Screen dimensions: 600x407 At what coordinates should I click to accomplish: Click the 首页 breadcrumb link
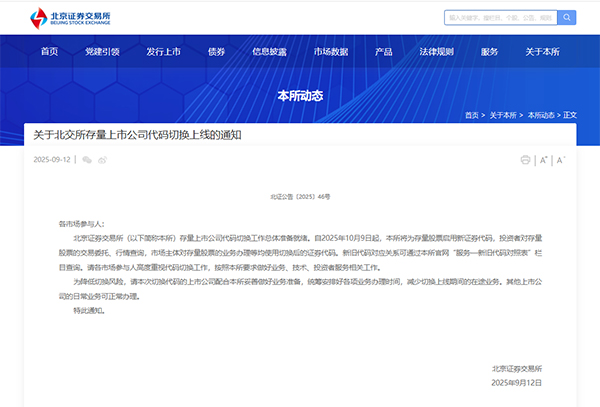click(472, 115)
